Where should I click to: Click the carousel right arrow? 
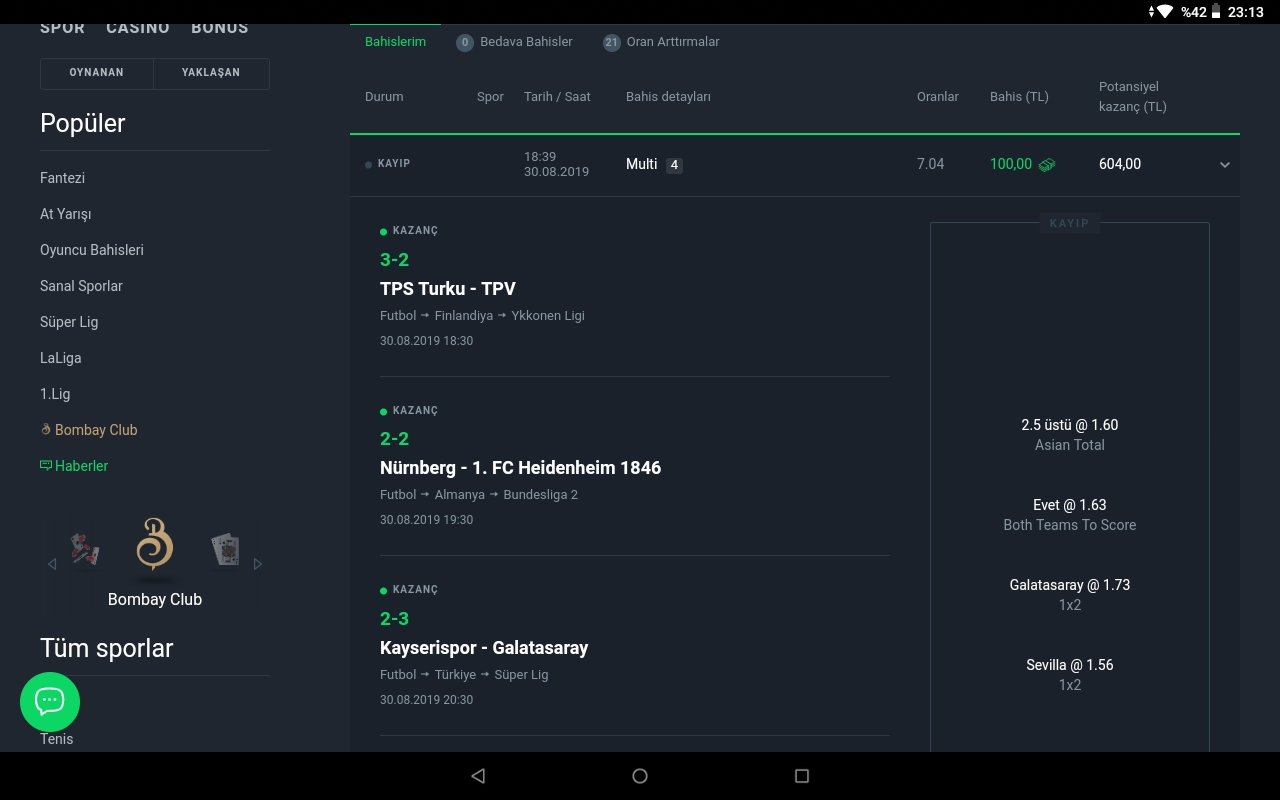pos(258,564)
